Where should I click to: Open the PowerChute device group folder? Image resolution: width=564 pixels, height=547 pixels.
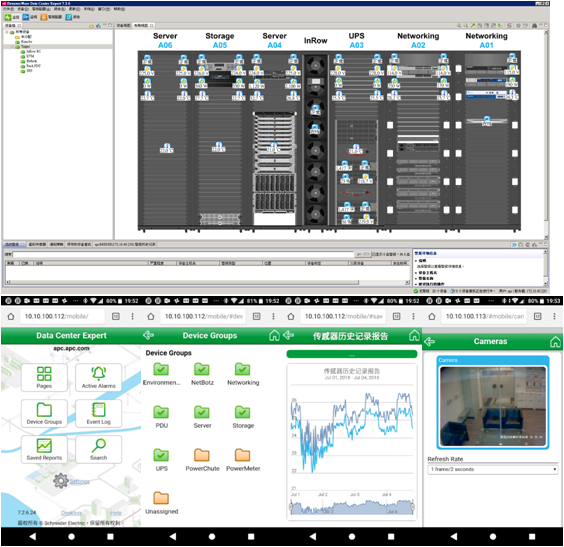click(x=202, y=460)
